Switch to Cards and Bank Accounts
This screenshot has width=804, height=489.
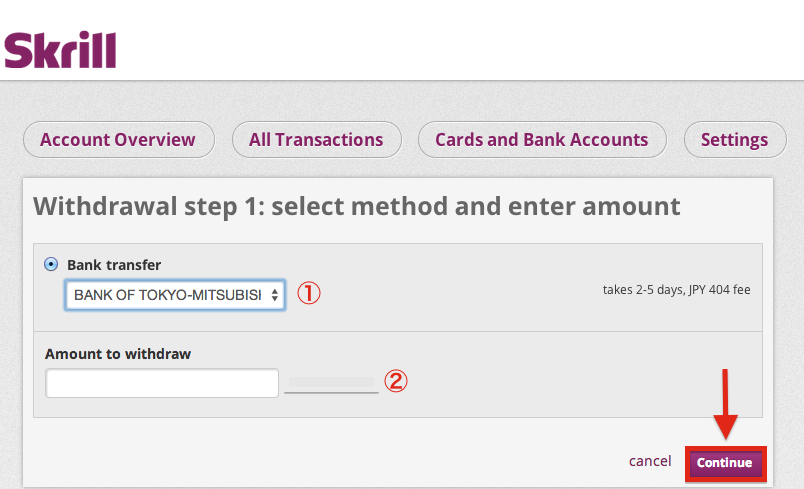click(541, 140)
